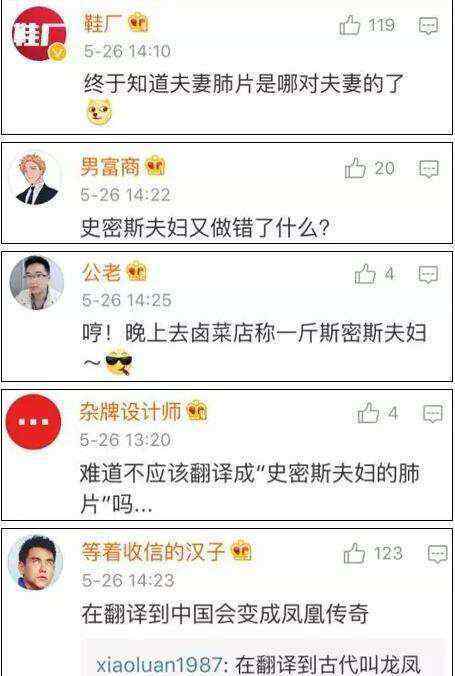455x676 pixels.
Task: Like 公老's comment about 卤菜店
Action: tap(365, 274)
